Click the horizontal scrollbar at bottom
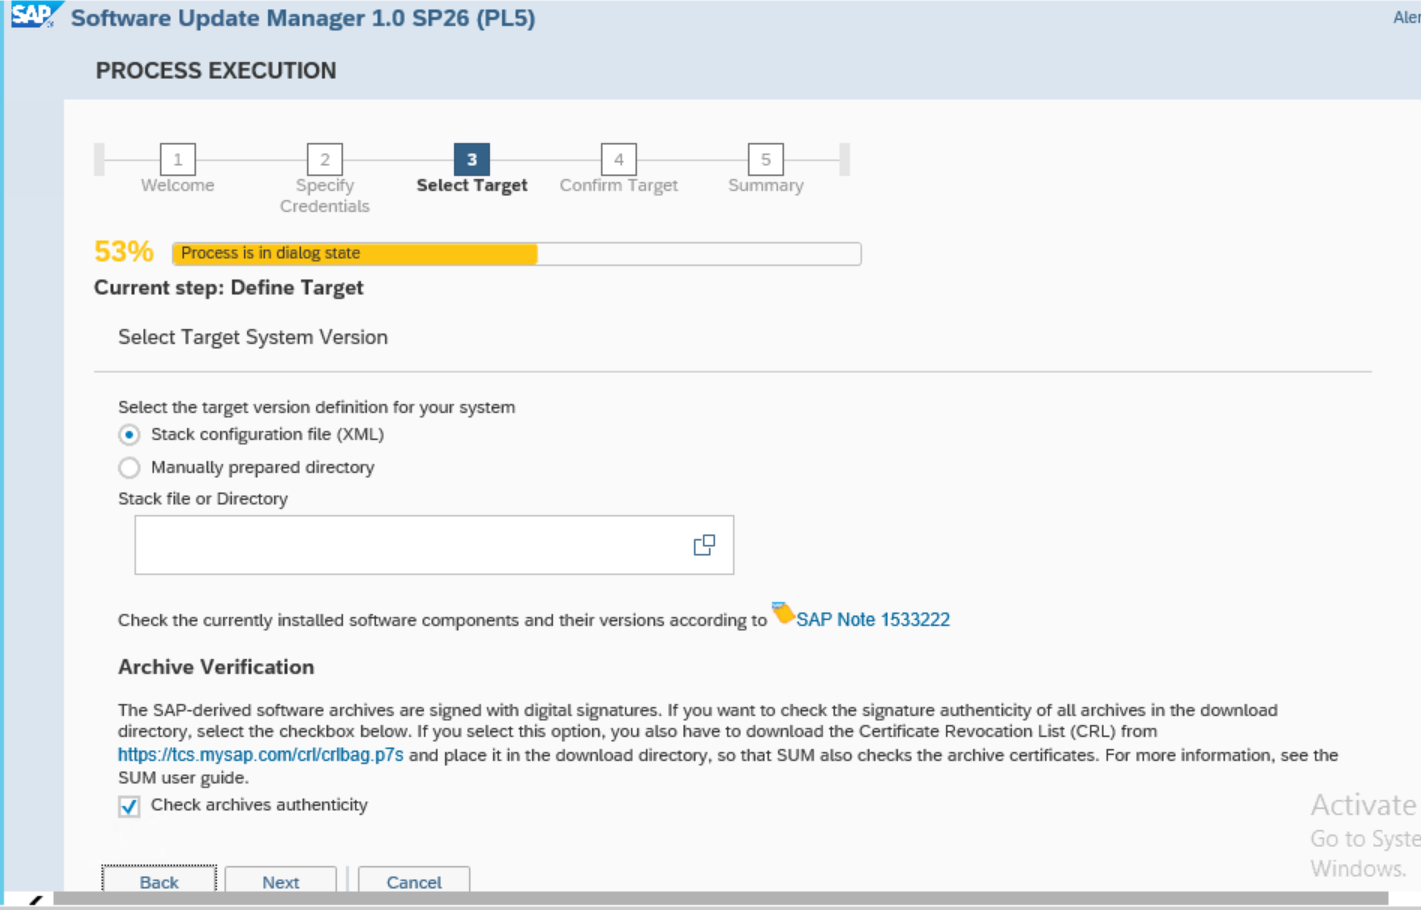 (720, 899)
